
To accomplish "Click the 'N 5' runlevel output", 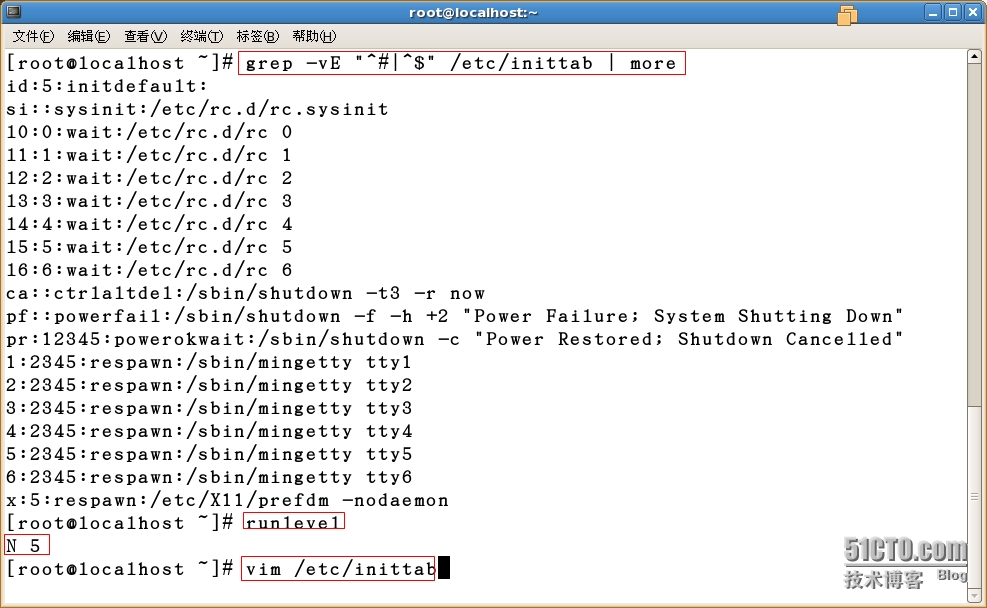I will [24, 546].
